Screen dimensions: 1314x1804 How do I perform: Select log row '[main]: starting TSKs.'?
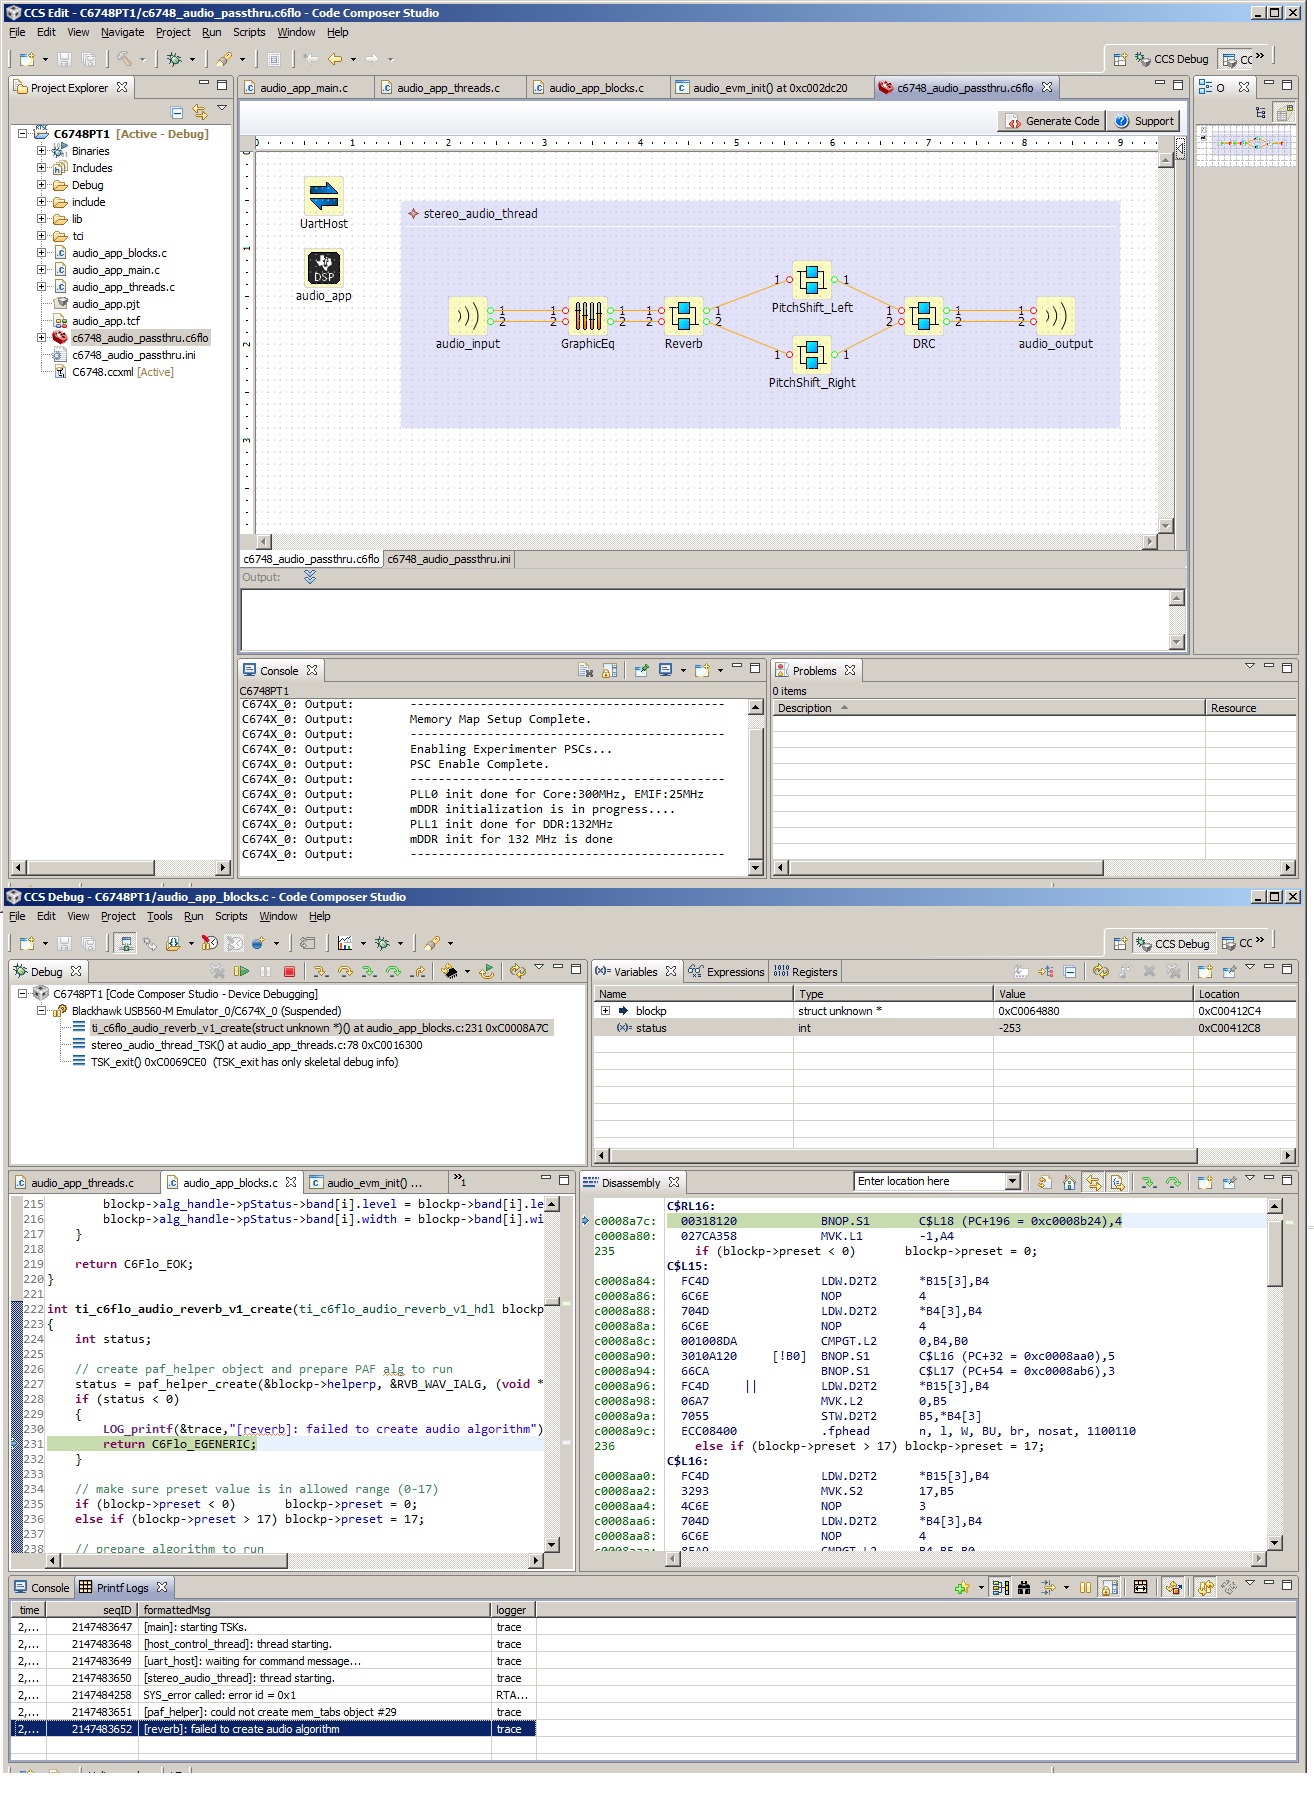click(x=273, y=1628)
